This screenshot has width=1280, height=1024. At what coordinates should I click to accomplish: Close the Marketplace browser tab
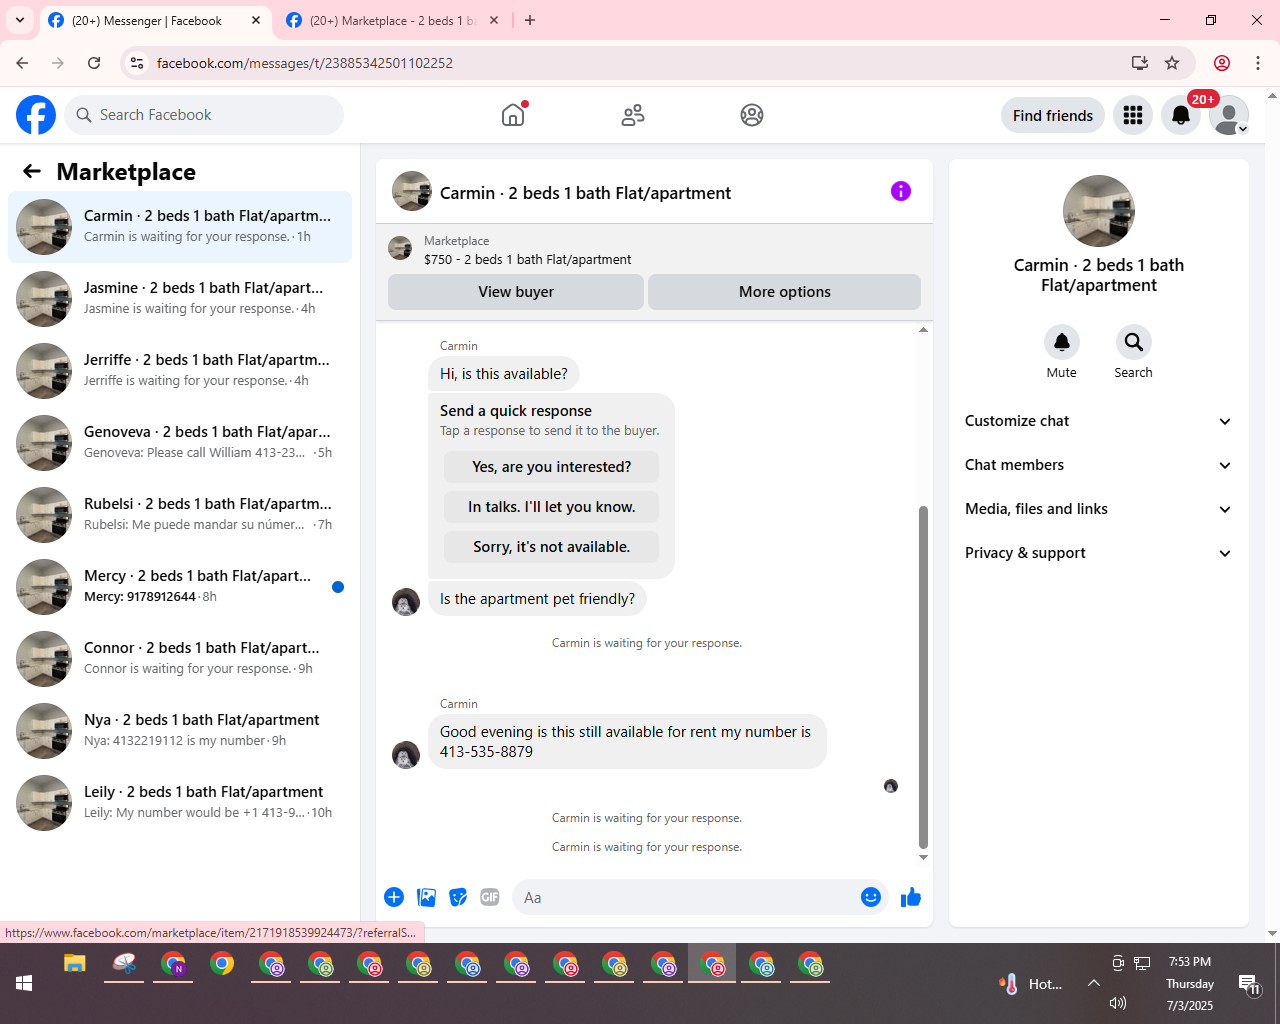click(x=494, y=20)
